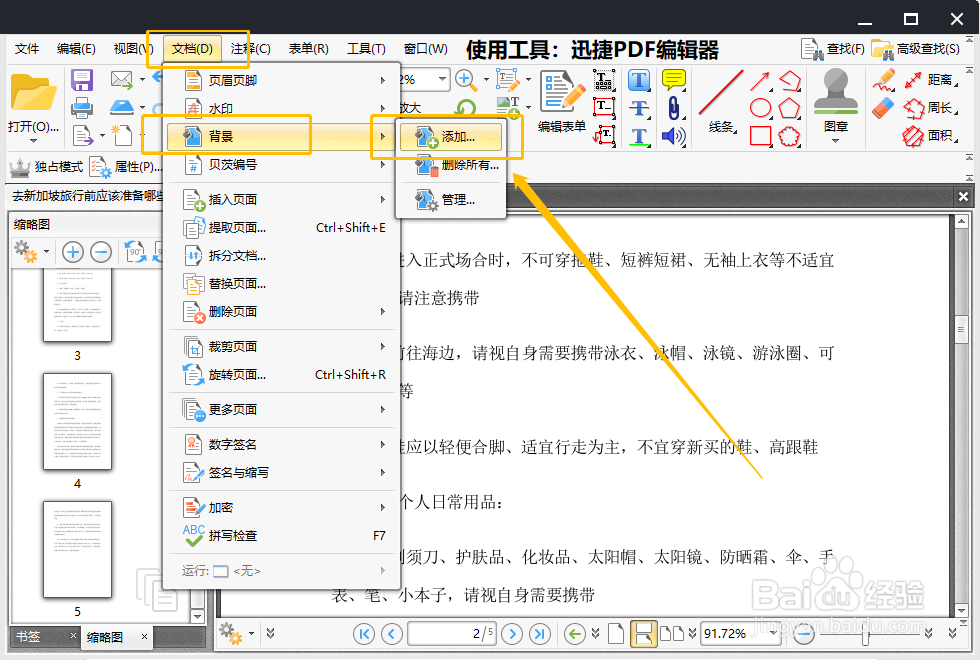Select the eraser tool

[x=885, y=106]
